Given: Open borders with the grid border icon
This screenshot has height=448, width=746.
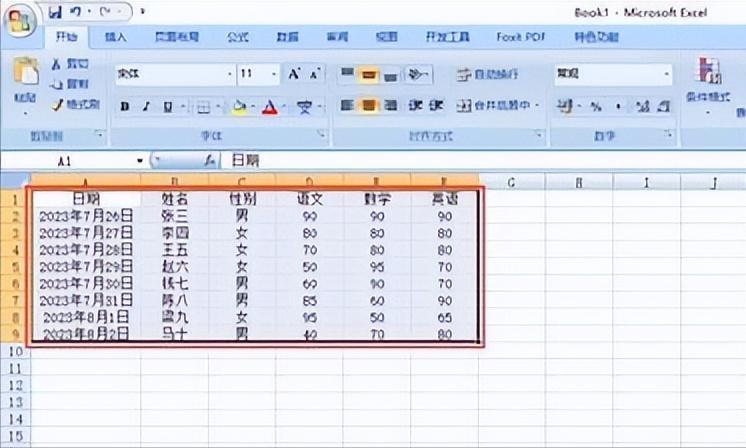Looking at the screenshot, I should (203, 107).
